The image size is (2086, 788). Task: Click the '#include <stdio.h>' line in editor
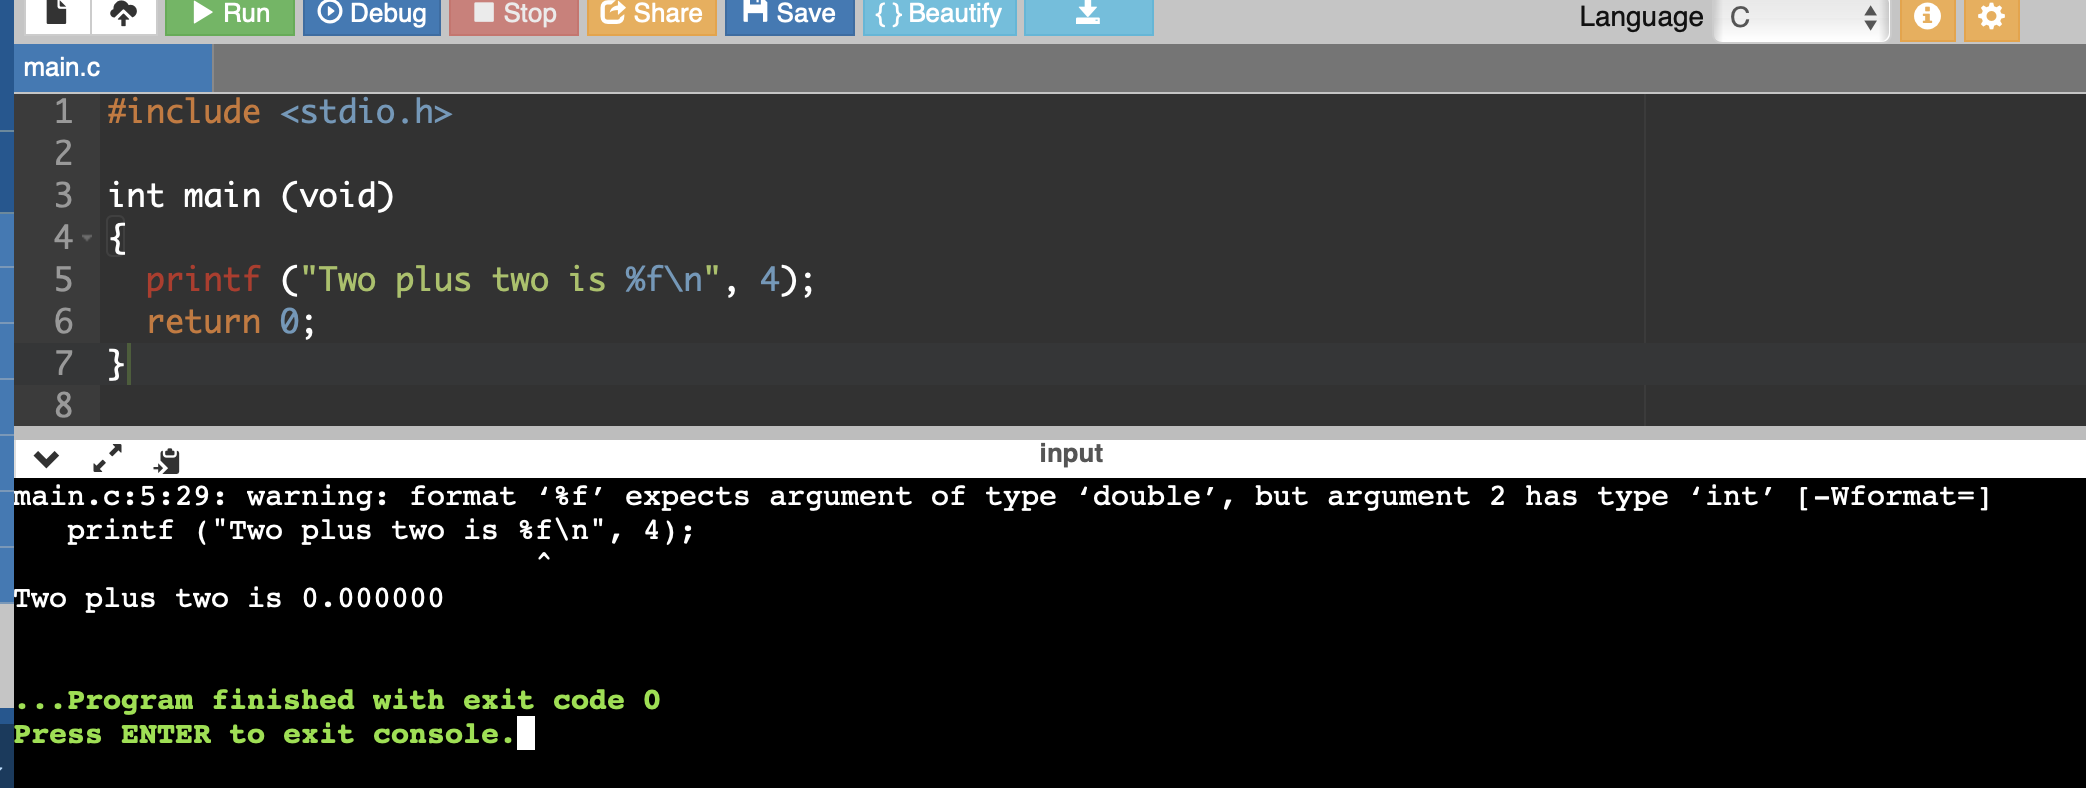point(280,112)
